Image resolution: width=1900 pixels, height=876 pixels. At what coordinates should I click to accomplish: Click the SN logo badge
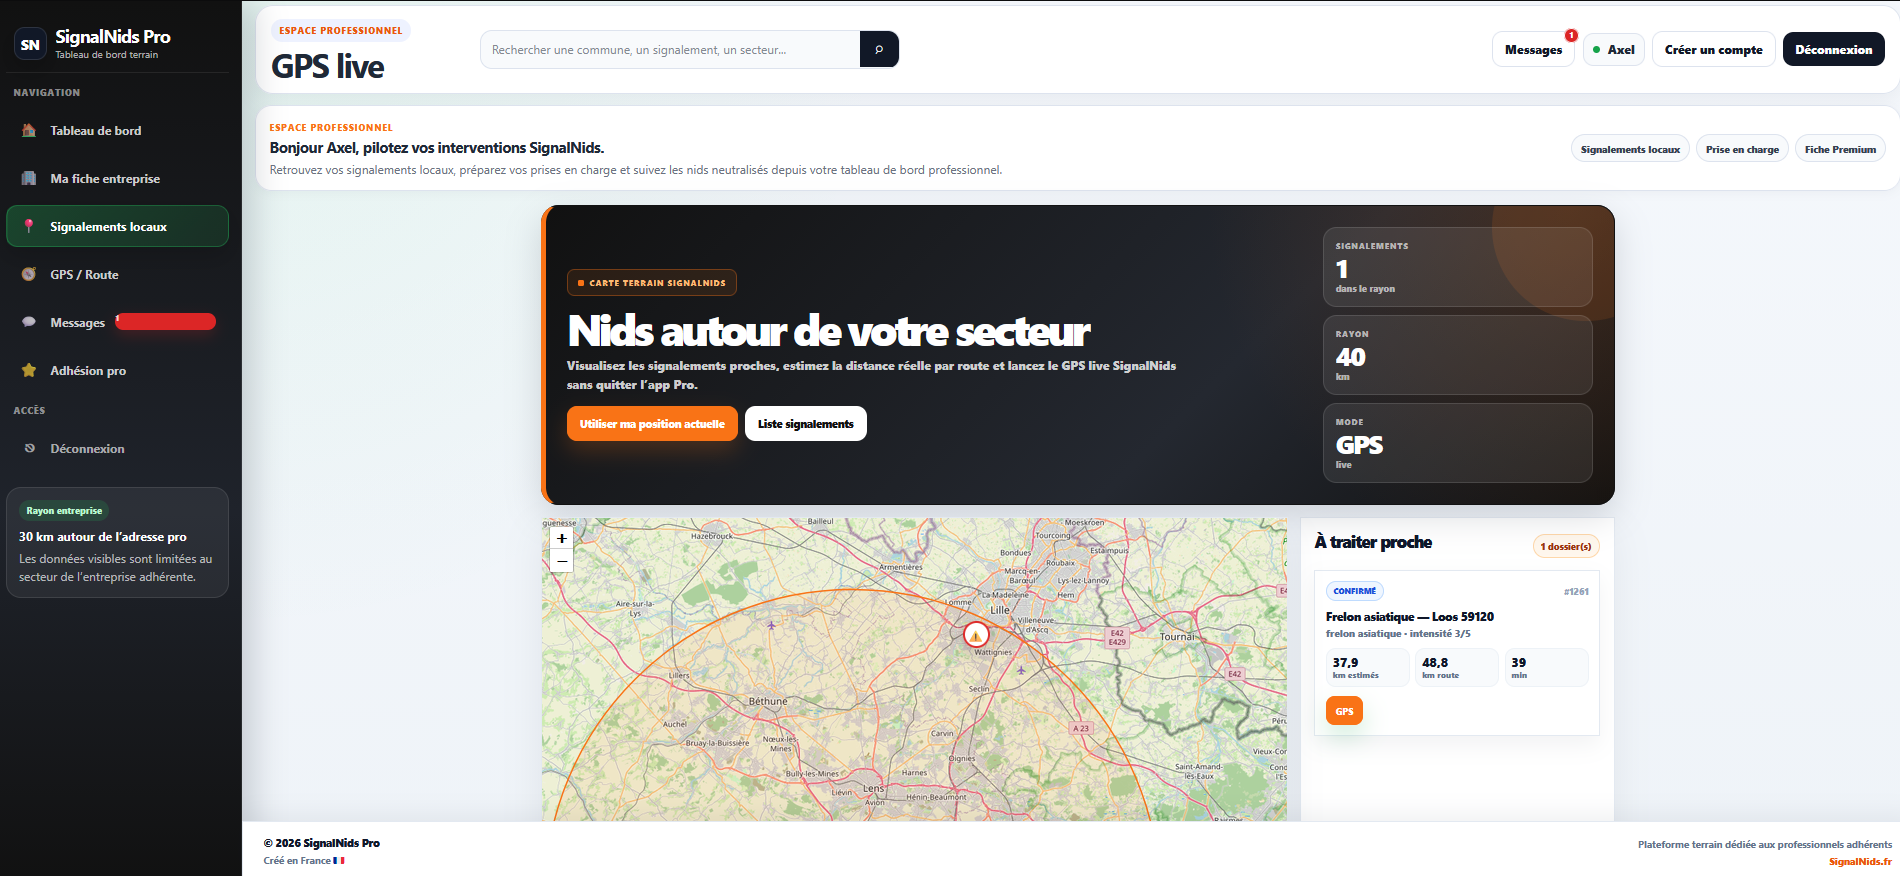pos(30,44)
